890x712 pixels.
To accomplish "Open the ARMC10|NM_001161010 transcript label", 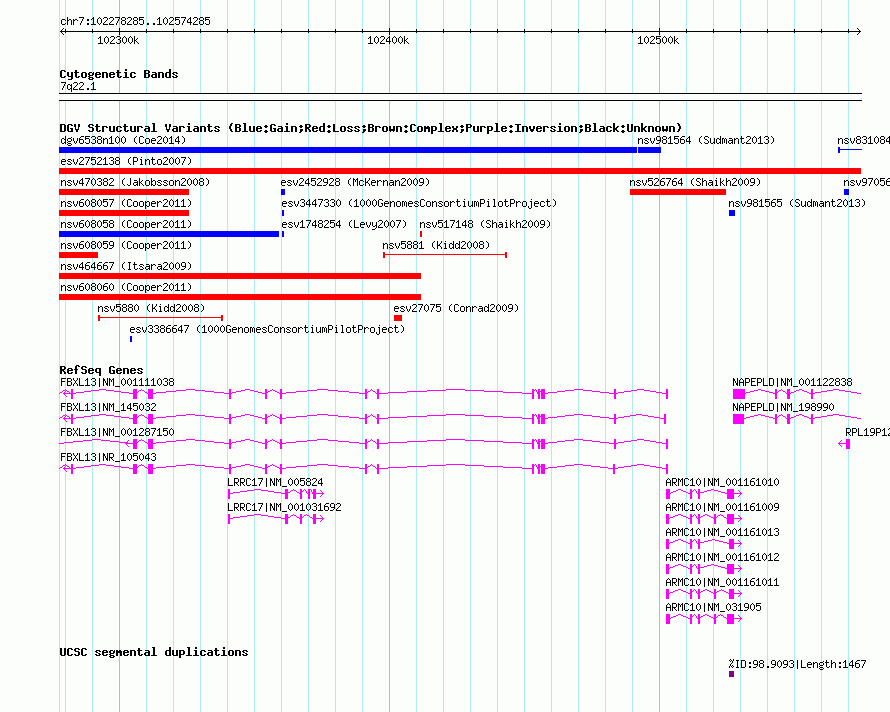I will coord(723,483).
